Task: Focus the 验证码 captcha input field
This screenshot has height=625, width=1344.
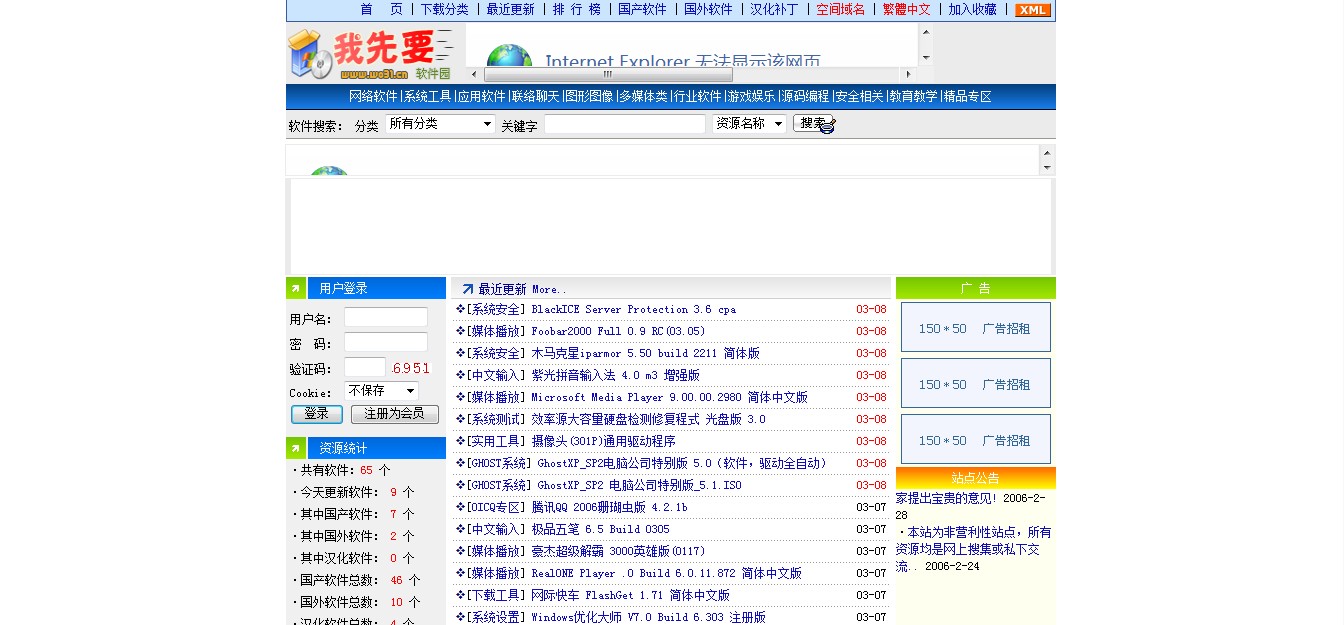Action: 365,367
